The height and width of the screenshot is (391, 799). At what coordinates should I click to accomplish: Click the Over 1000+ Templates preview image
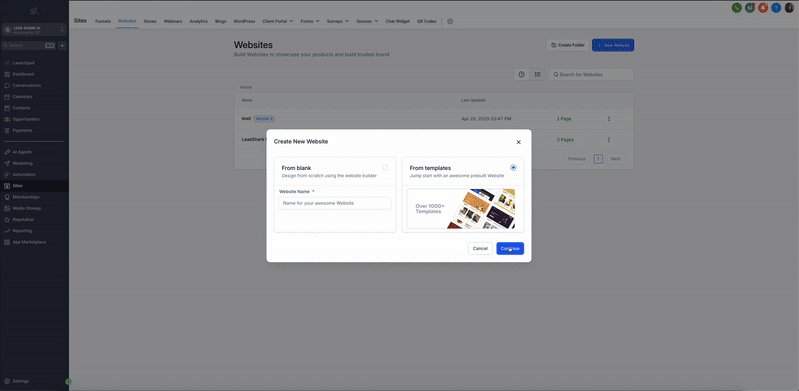[x=463, y=208]
